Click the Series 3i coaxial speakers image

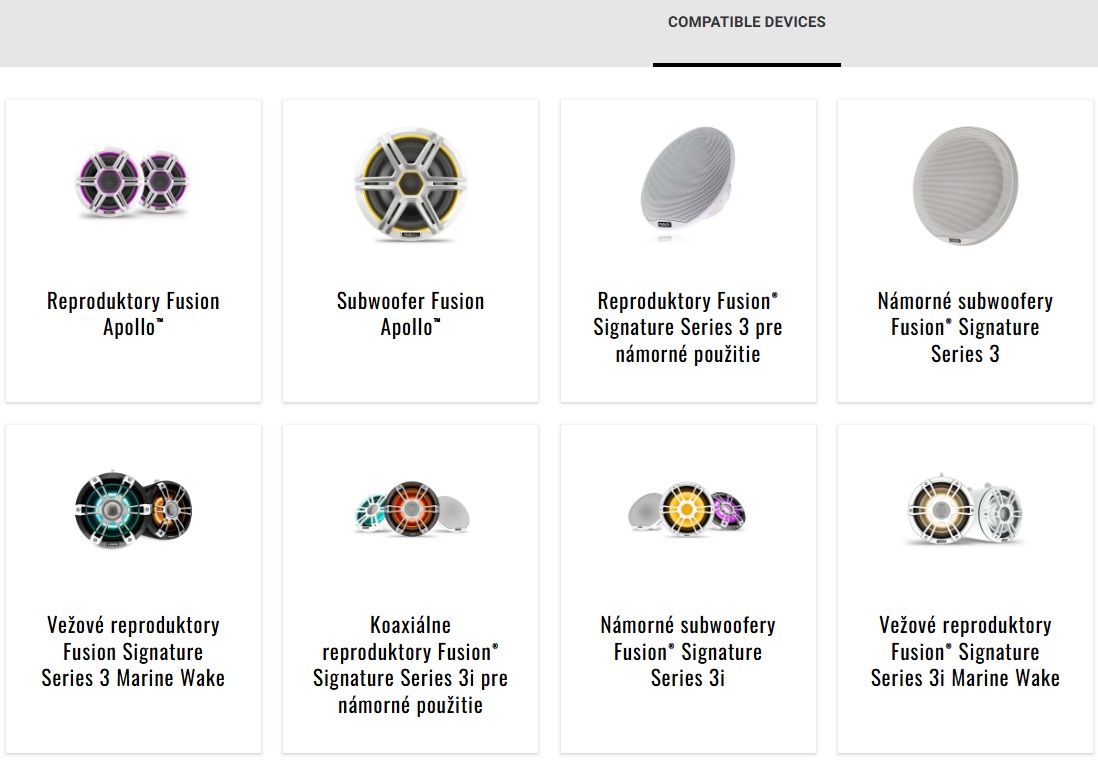click(x=411, y=509)
